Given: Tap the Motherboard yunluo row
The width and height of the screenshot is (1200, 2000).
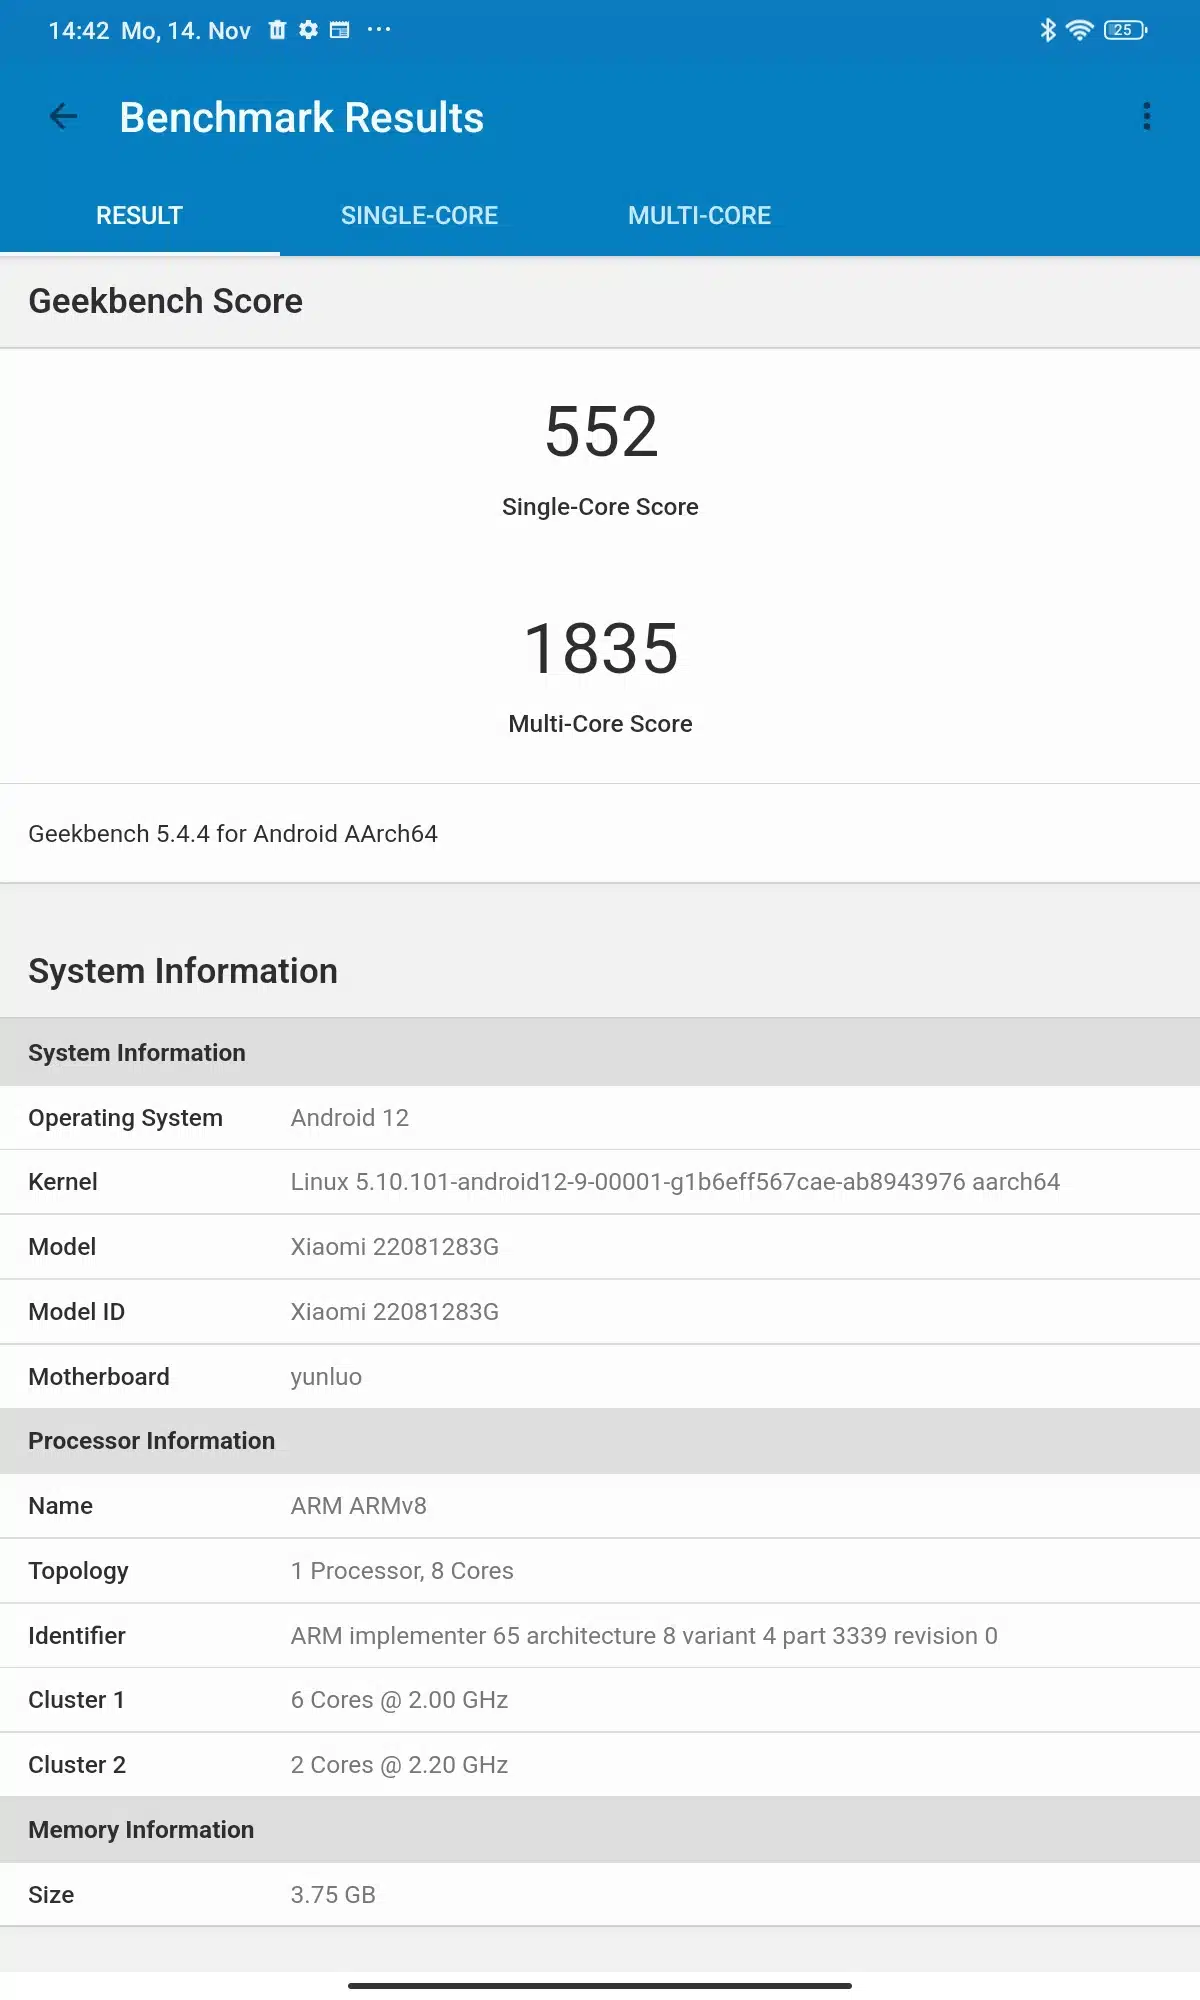Looking at the screenshot, I should [600, 1377].
